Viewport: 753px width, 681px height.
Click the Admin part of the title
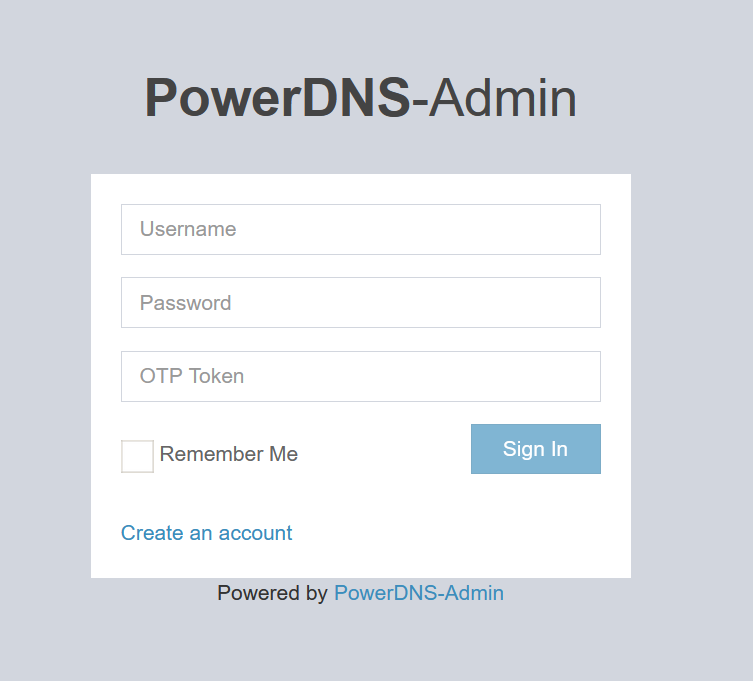point(502,98)
